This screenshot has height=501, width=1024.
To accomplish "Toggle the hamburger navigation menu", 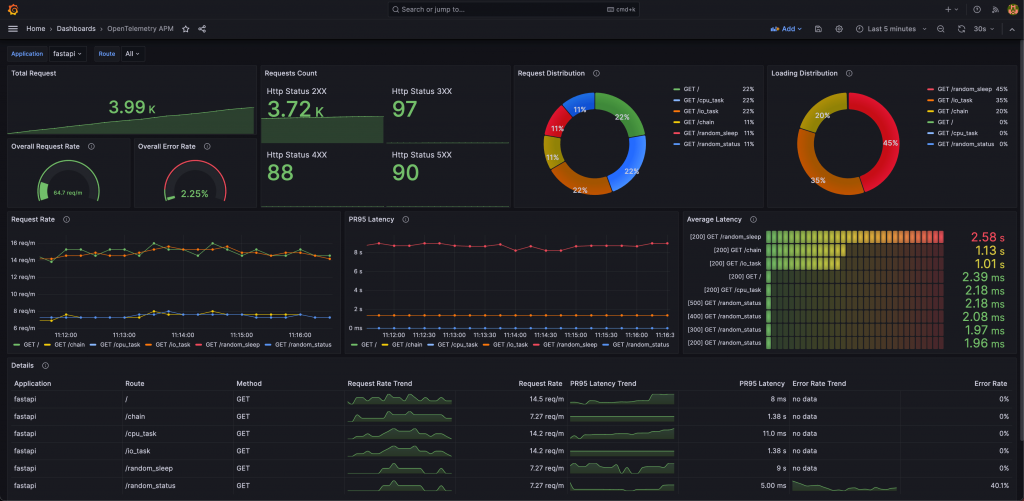I will click(x=13, y=29).
